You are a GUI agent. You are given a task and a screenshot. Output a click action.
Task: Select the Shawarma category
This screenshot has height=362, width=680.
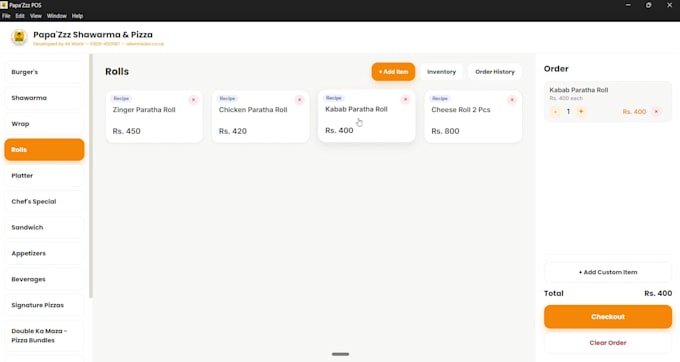pyautogui.click(x=44, y=98)
